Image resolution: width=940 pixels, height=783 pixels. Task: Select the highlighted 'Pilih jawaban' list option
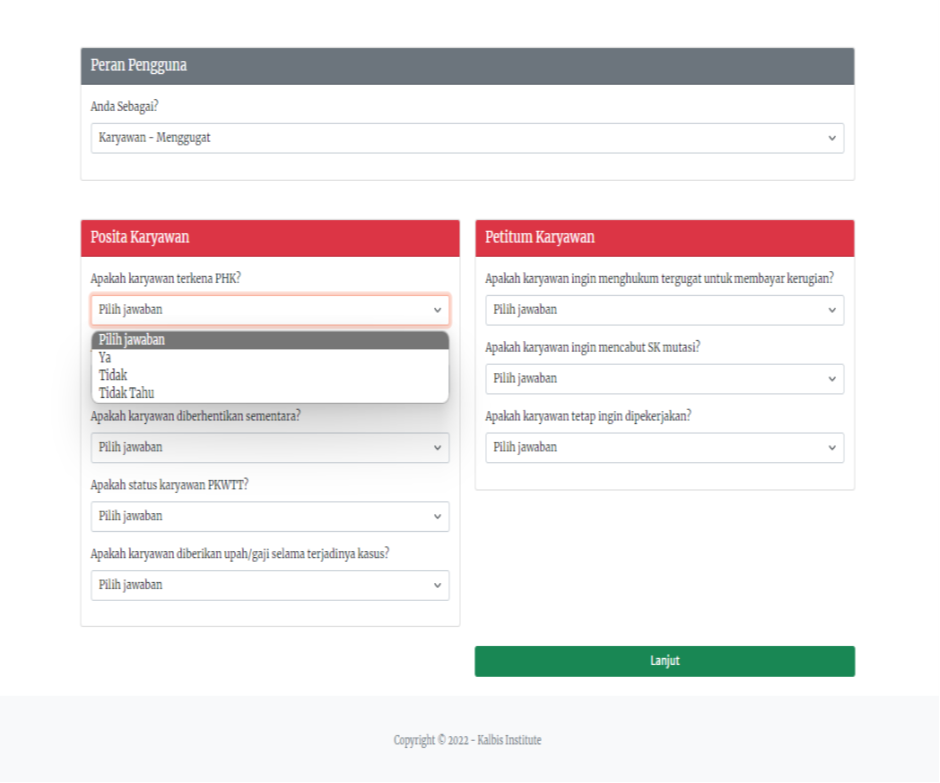click(132, 340)
